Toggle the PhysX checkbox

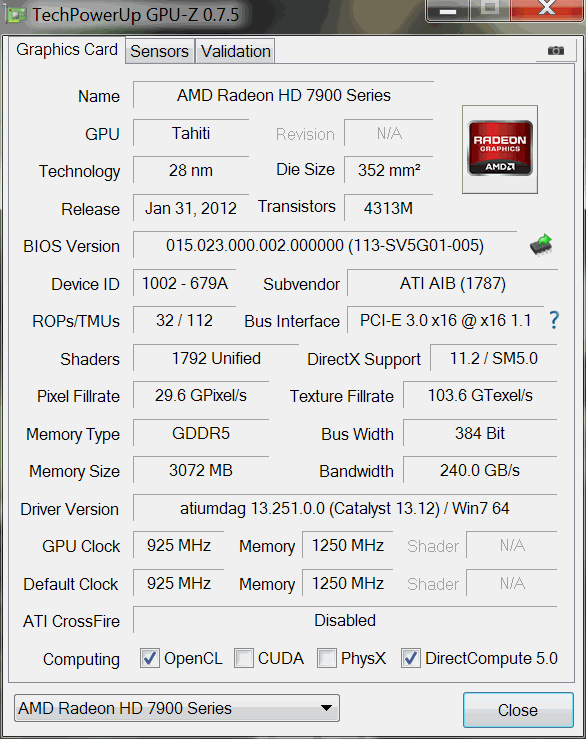[x=327, y=658]
